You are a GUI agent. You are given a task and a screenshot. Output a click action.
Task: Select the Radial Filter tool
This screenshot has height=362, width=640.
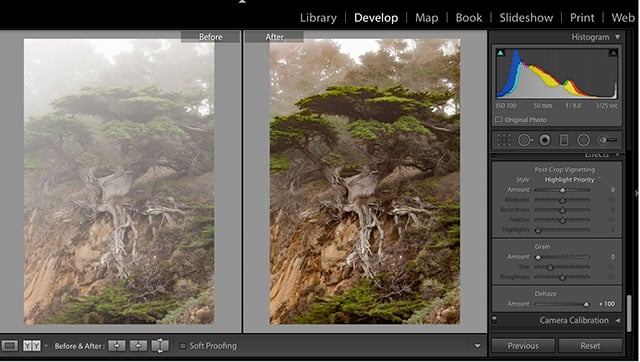(x=584, y=140)
